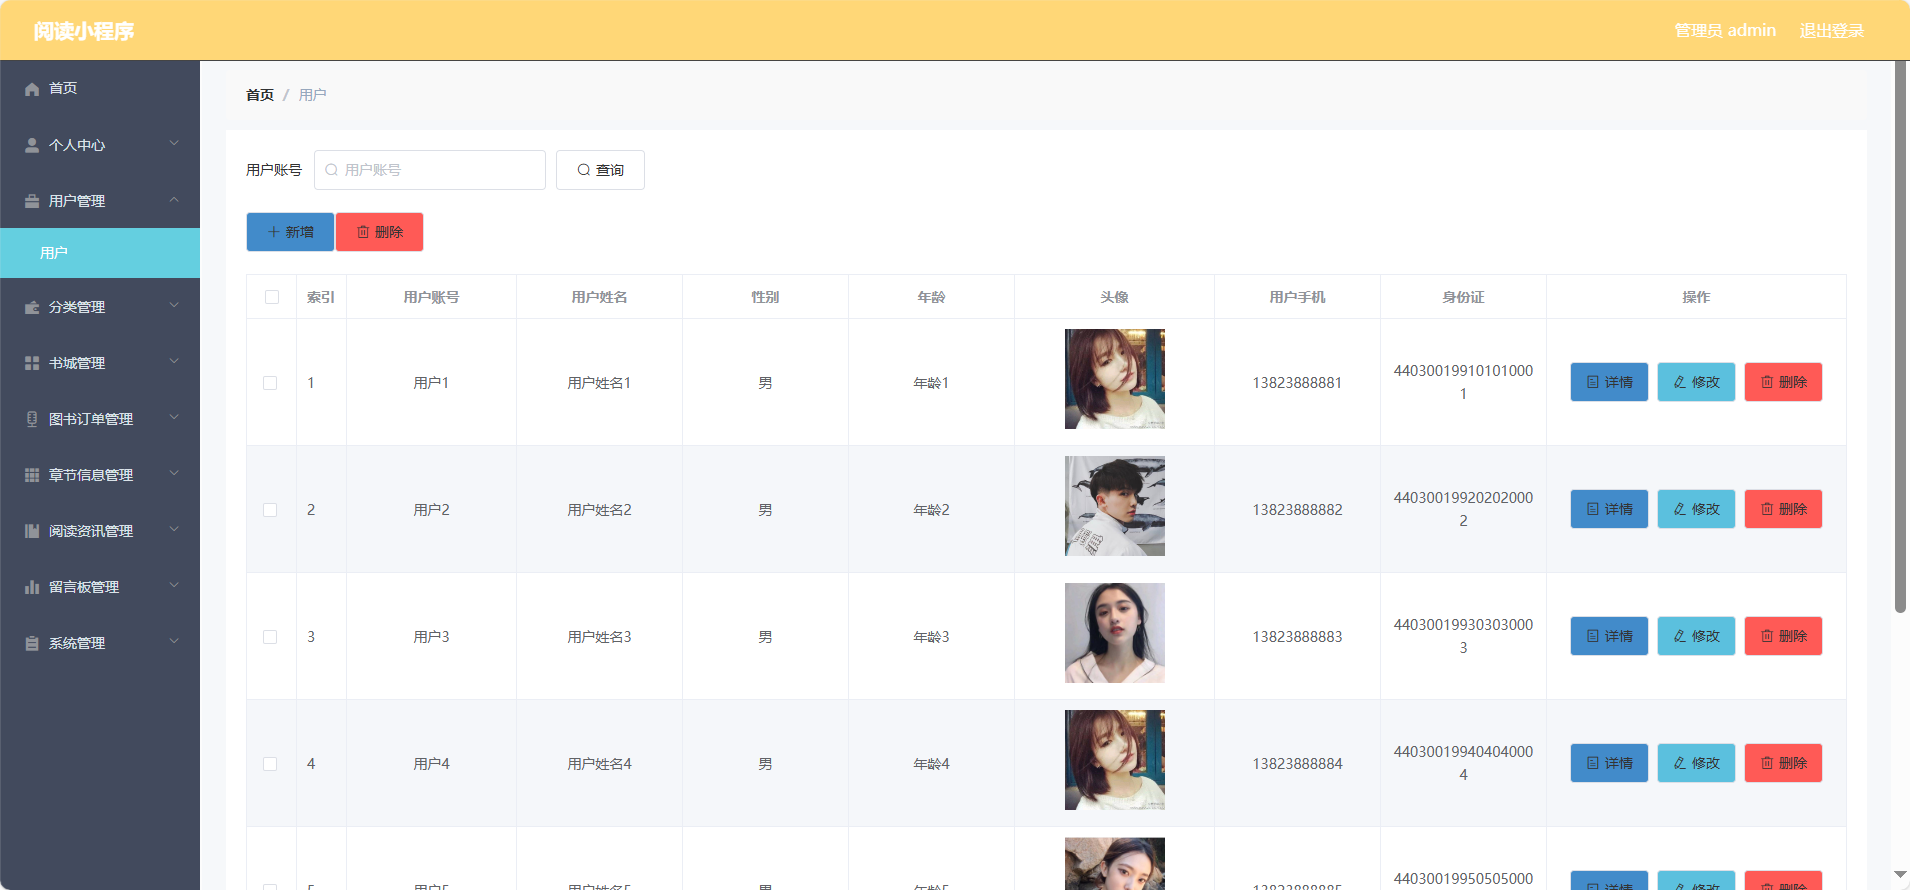
Task: Click the bar chart icon beside 留言板管理
Action: (x=32, y=587)
